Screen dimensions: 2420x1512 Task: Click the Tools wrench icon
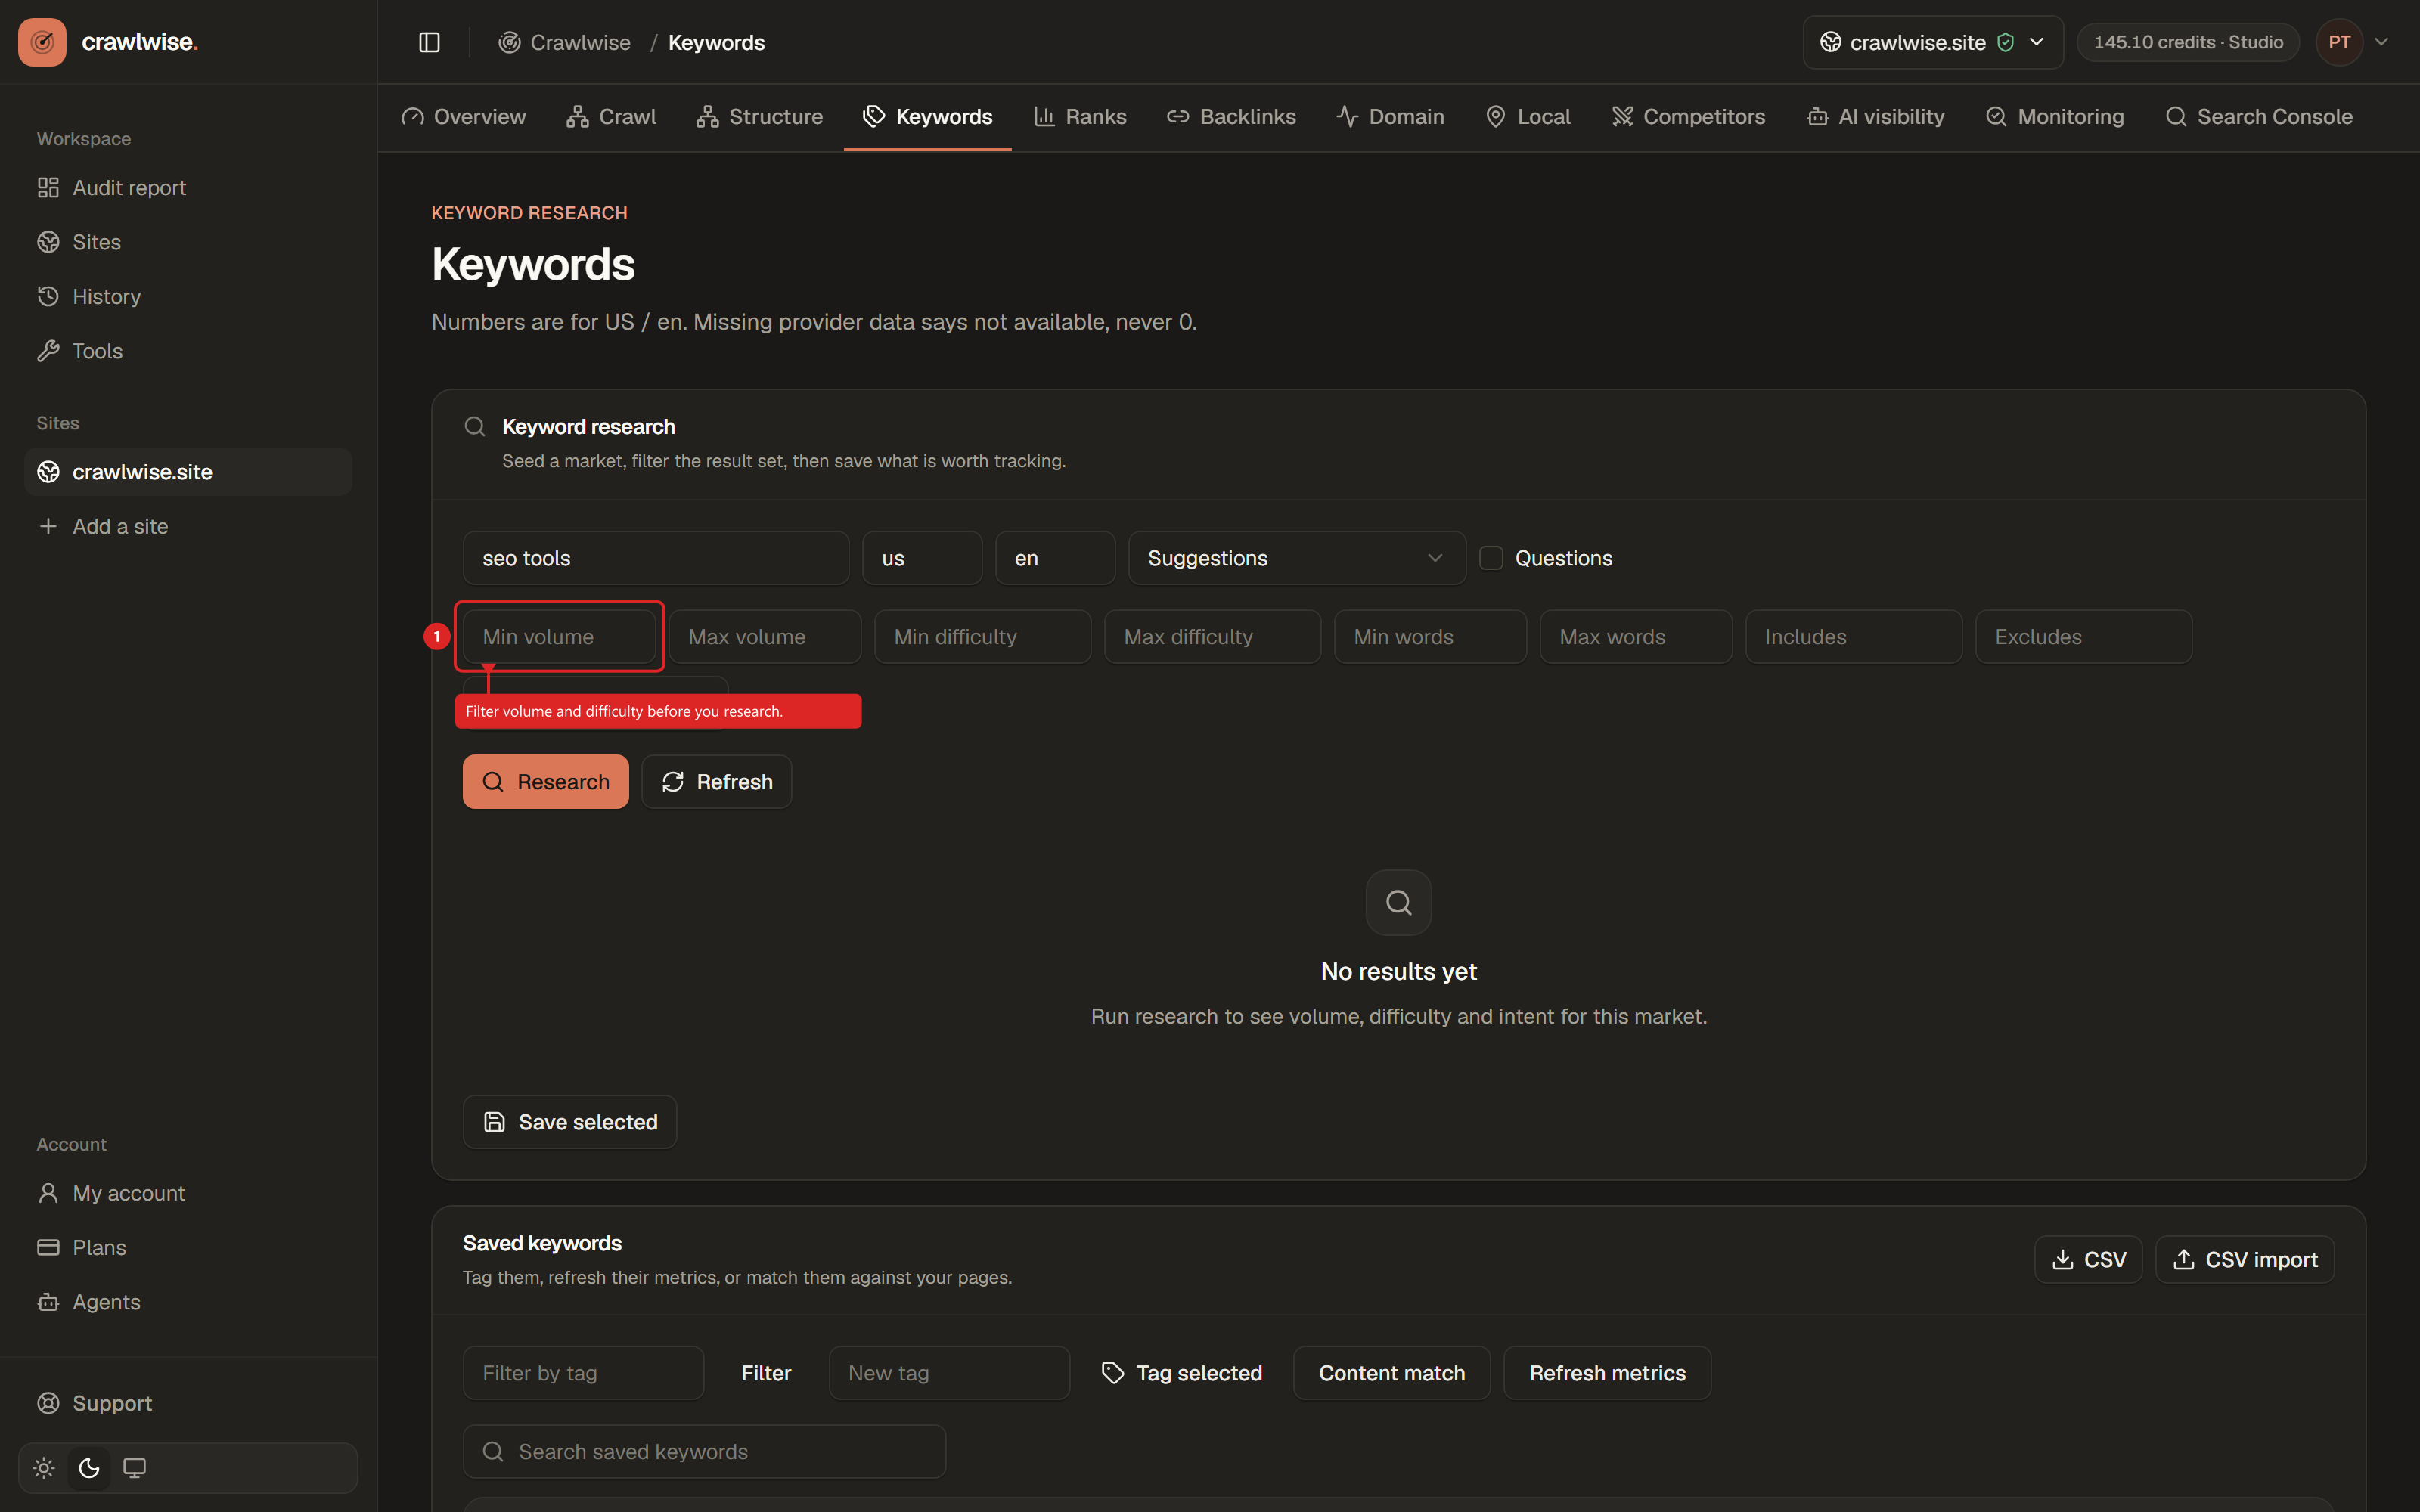(48, 351)
